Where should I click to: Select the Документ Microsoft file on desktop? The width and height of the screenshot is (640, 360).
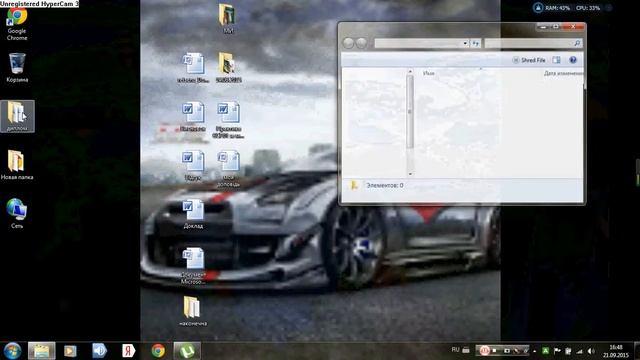(x=193, y=265)
